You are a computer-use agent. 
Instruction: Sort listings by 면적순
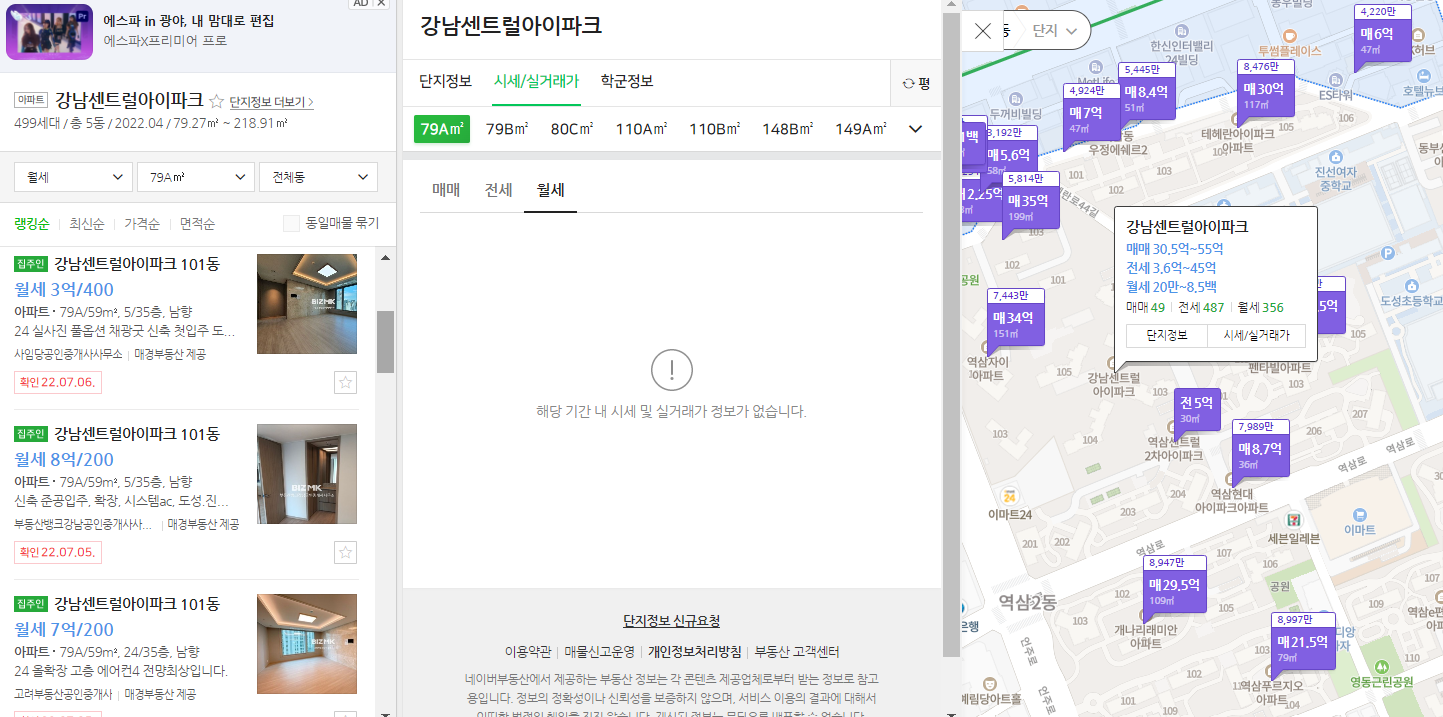(x=197, y=224)
